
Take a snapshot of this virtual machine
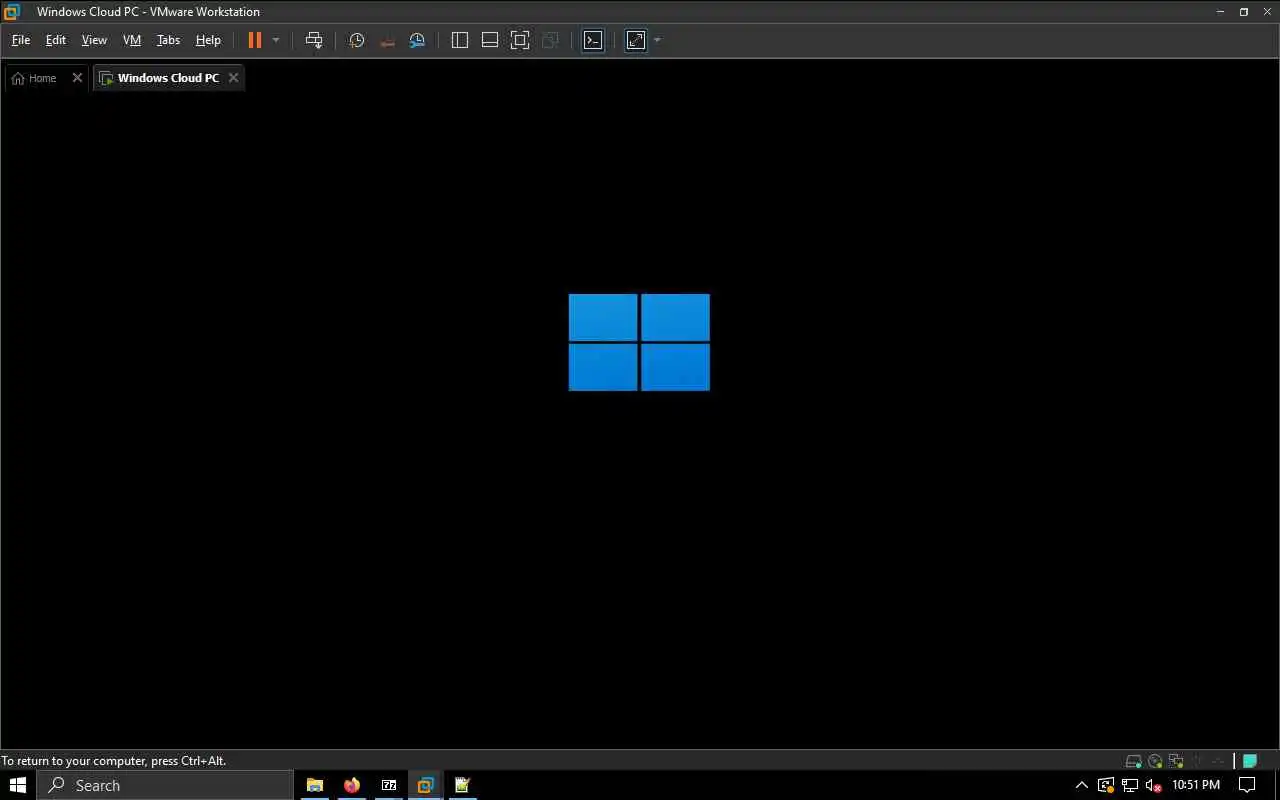coord(356,40)
